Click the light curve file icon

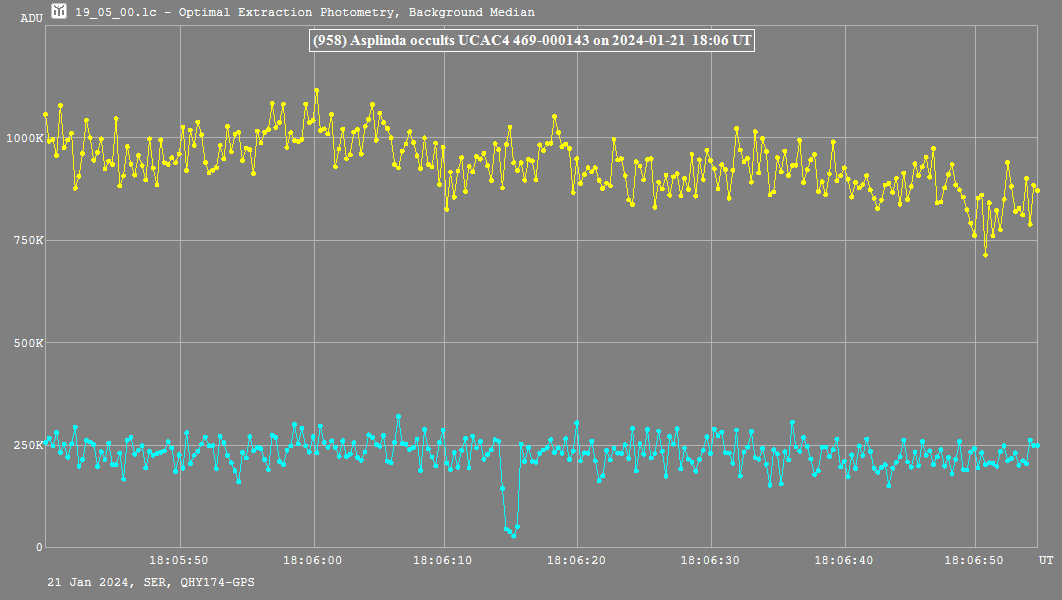click(x=60, y=12)
